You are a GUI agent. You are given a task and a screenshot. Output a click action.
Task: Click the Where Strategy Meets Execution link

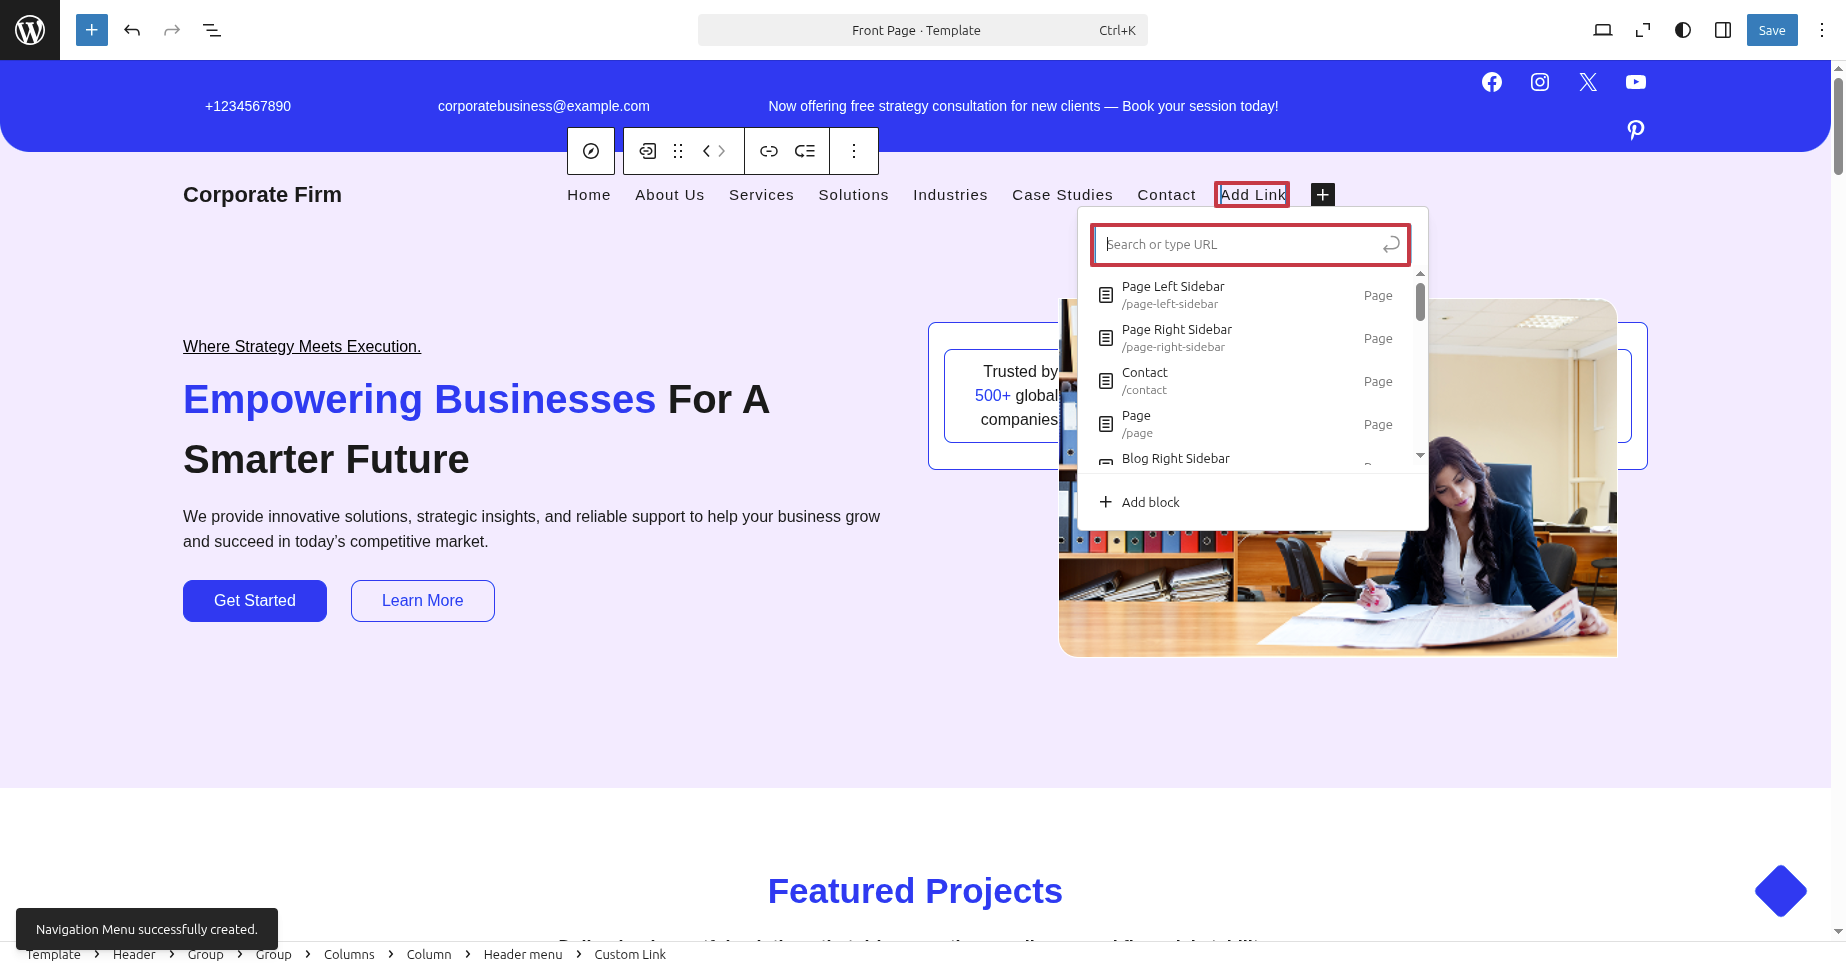pos(302,346)
